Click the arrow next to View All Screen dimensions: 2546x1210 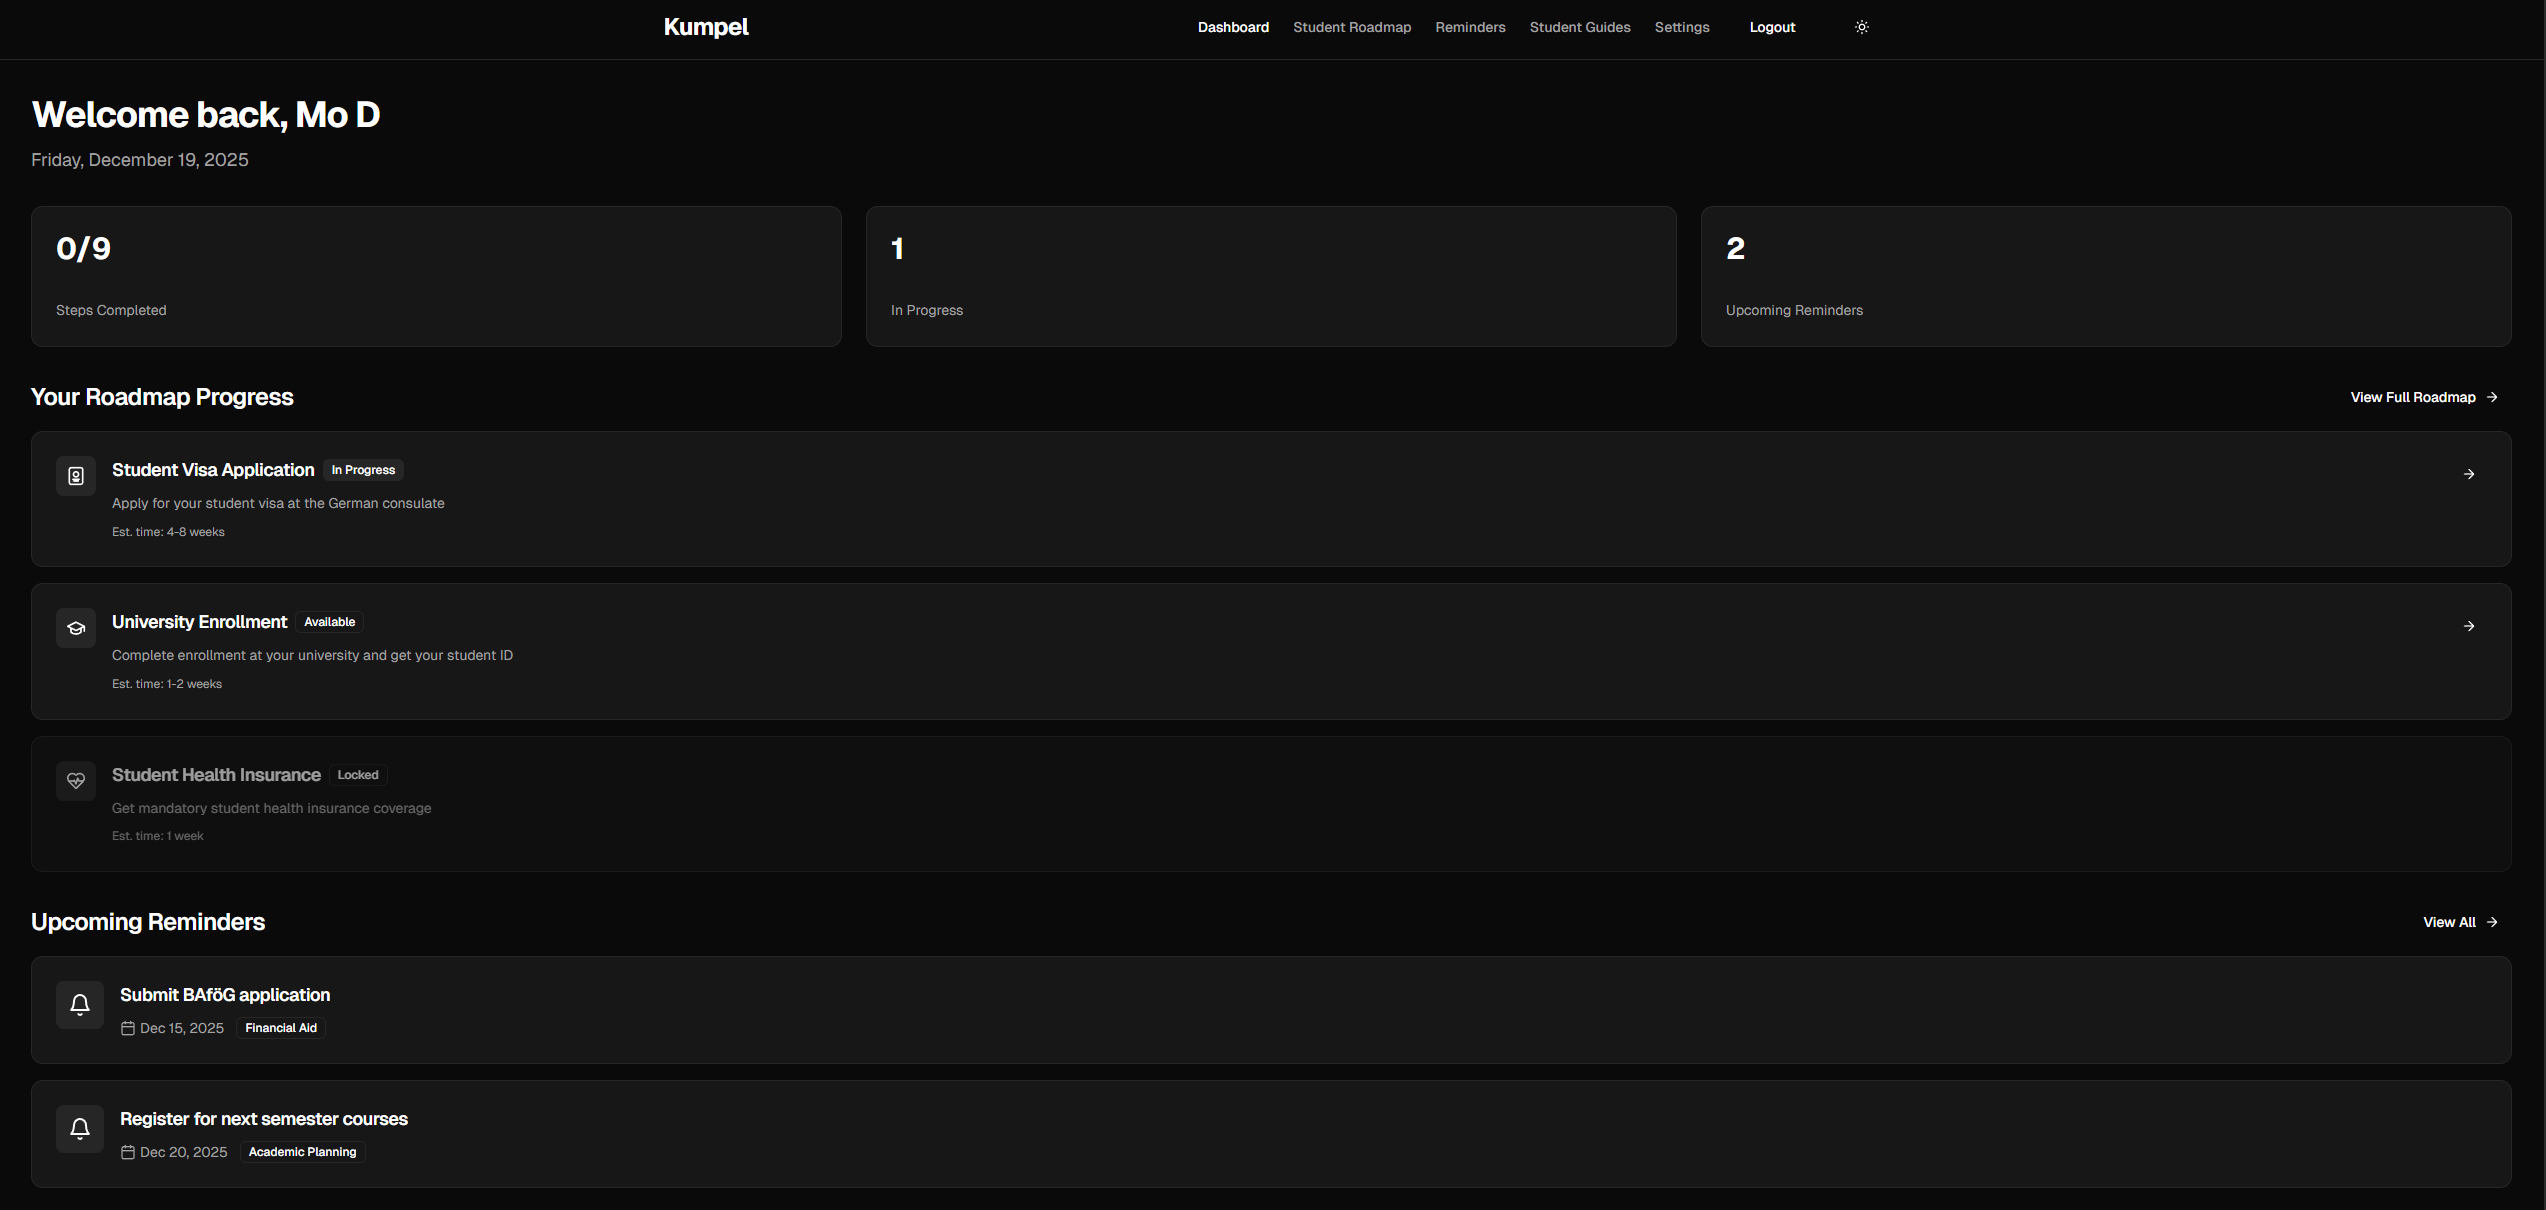tap(2492, 922)
